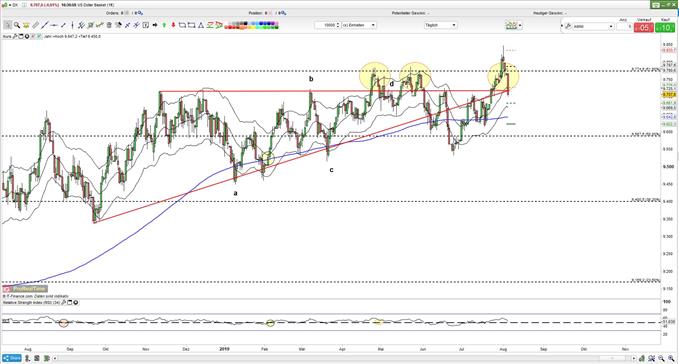This screenshot has height=364, width=679.
Task: Click the green window mode icon top right
Action: click(657, 5)
